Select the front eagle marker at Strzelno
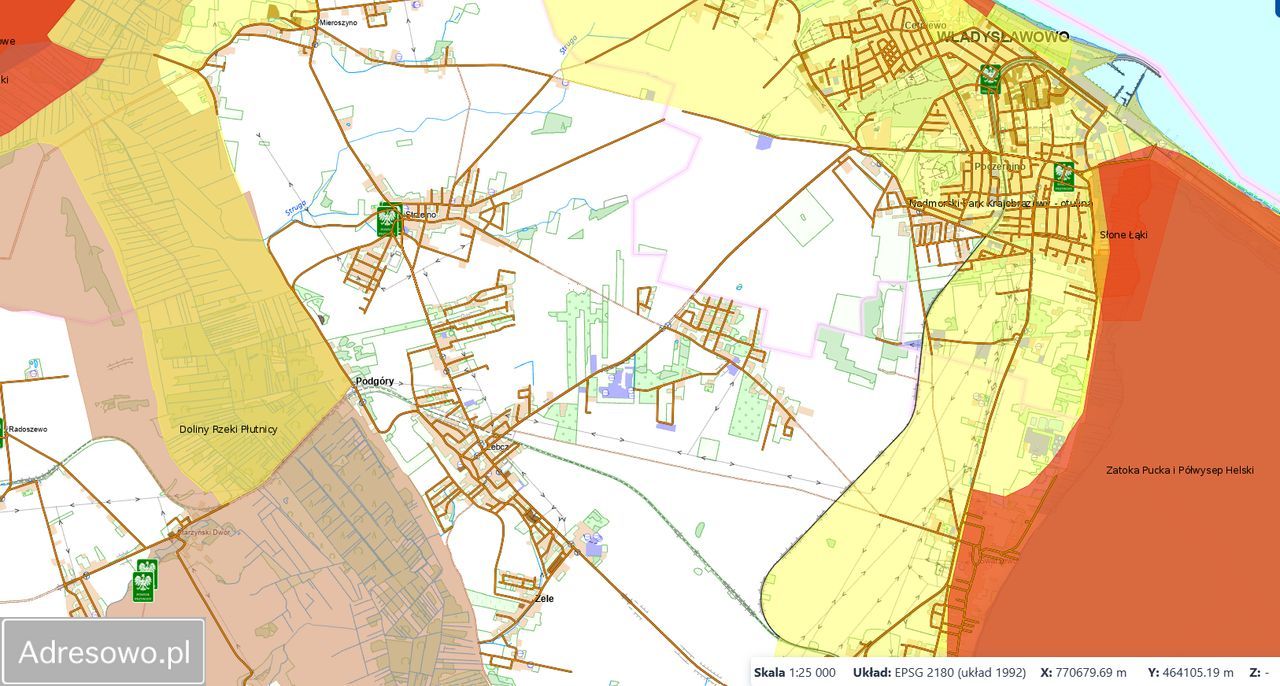 click(x=388, y=221)
